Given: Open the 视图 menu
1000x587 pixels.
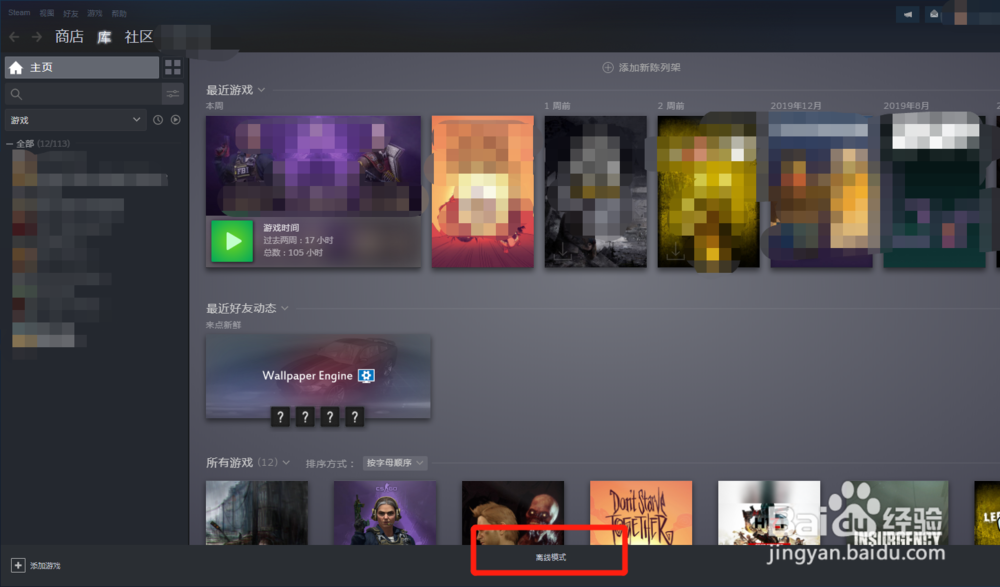Looking at the screenshot, I should point(47,13).
